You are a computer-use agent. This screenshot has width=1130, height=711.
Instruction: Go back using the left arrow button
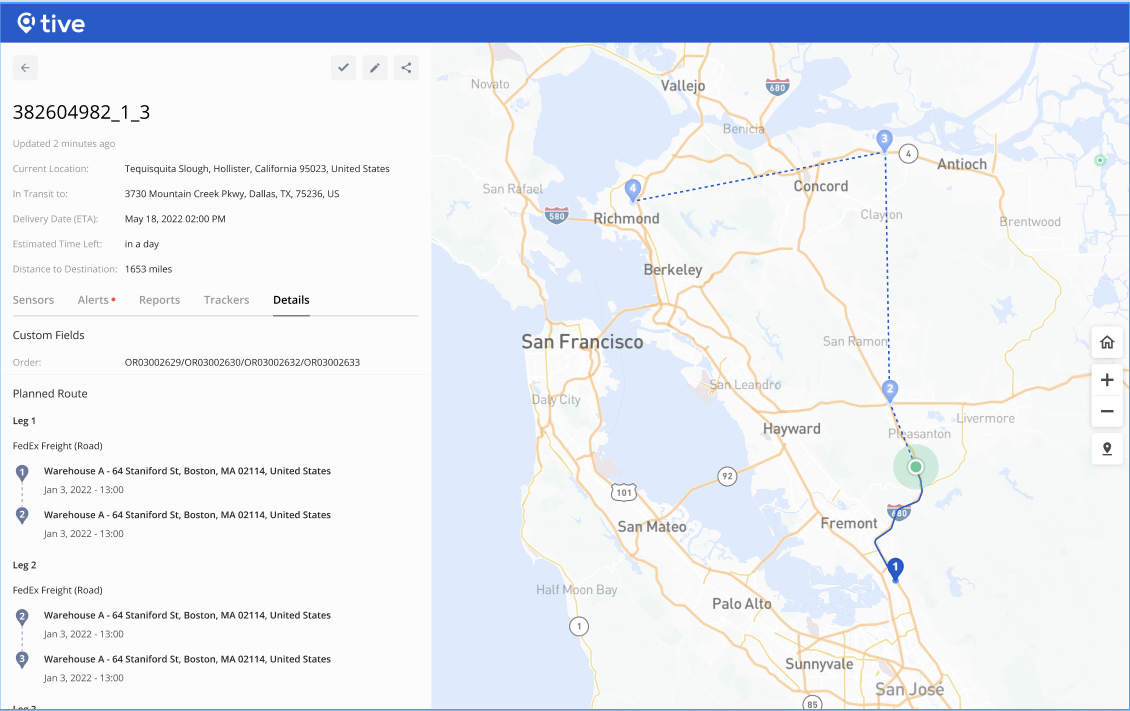pos(25,68)
